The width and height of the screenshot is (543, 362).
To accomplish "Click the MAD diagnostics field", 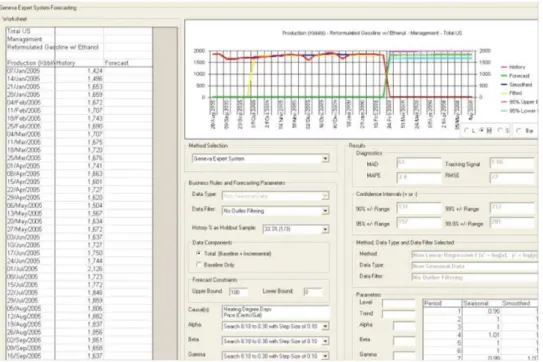I will point(419,163).
